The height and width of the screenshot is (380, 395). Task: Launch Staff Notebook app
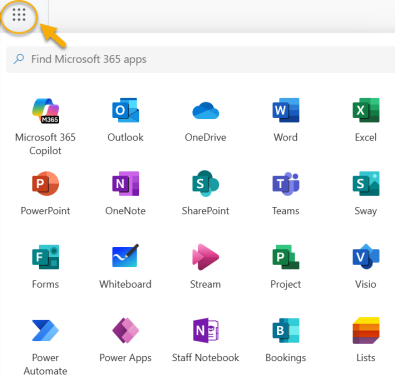(x=206, y=330)
